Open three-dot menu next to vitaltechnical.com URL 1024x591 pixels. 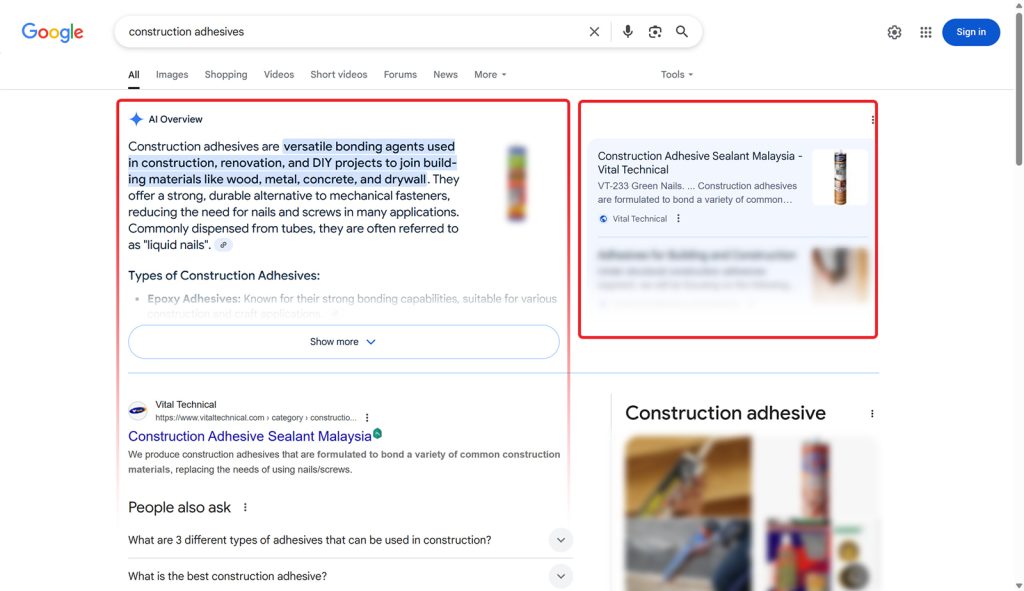[367, 418]
